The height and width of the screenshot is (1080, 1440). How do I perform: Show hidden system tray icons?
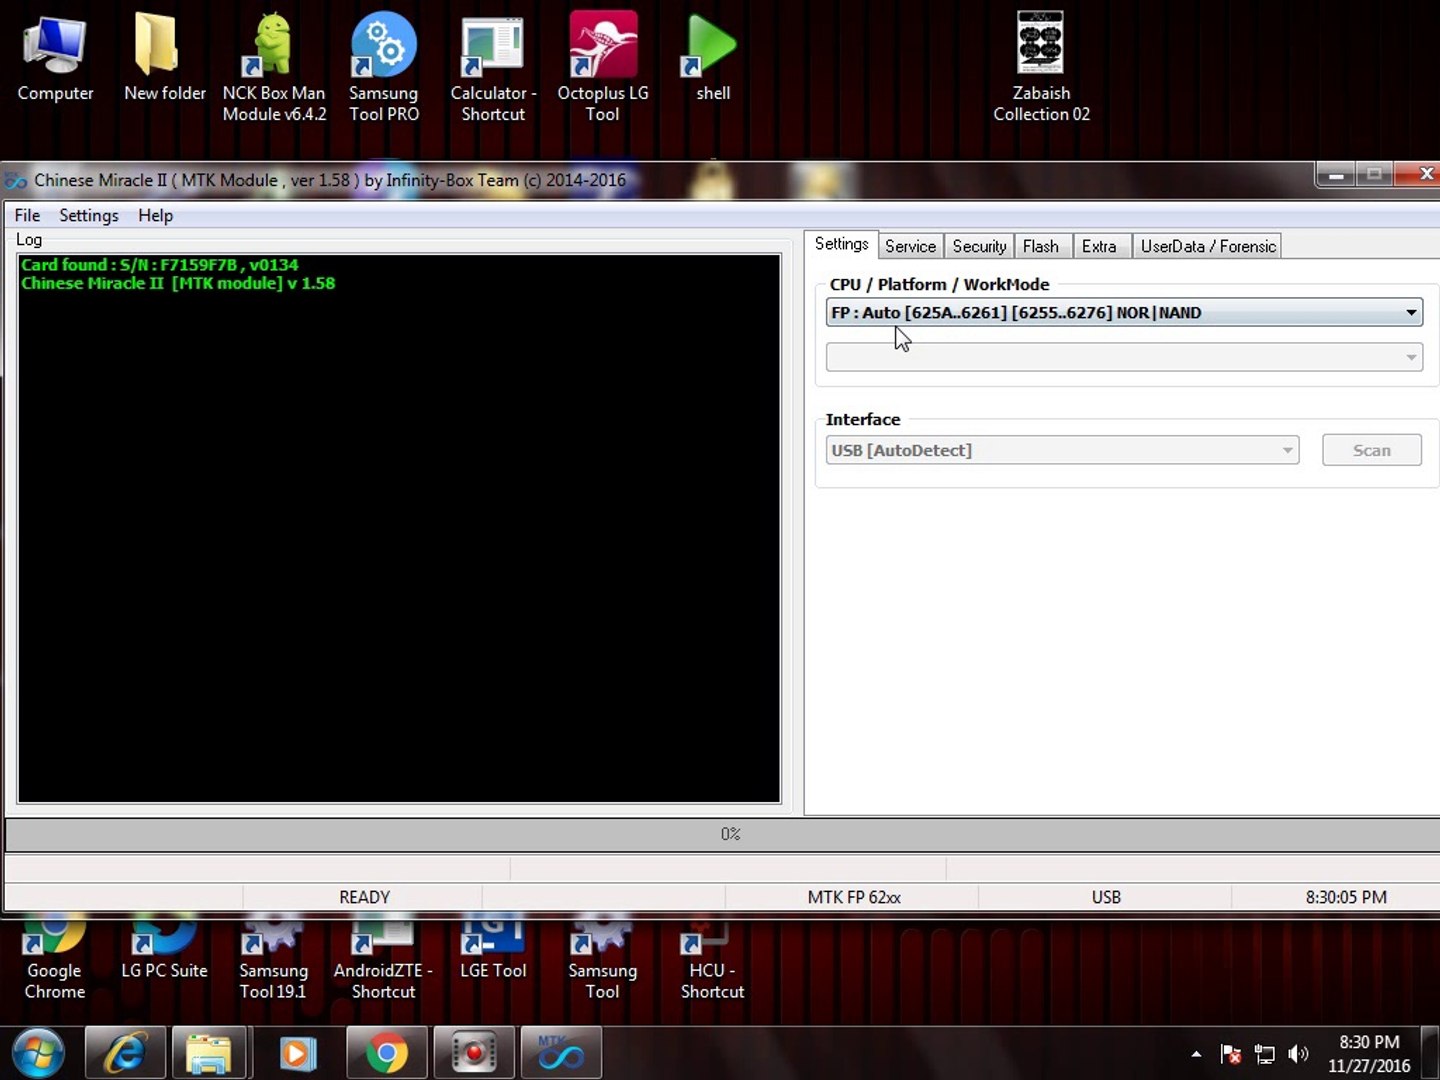tap(1196, 1054)
